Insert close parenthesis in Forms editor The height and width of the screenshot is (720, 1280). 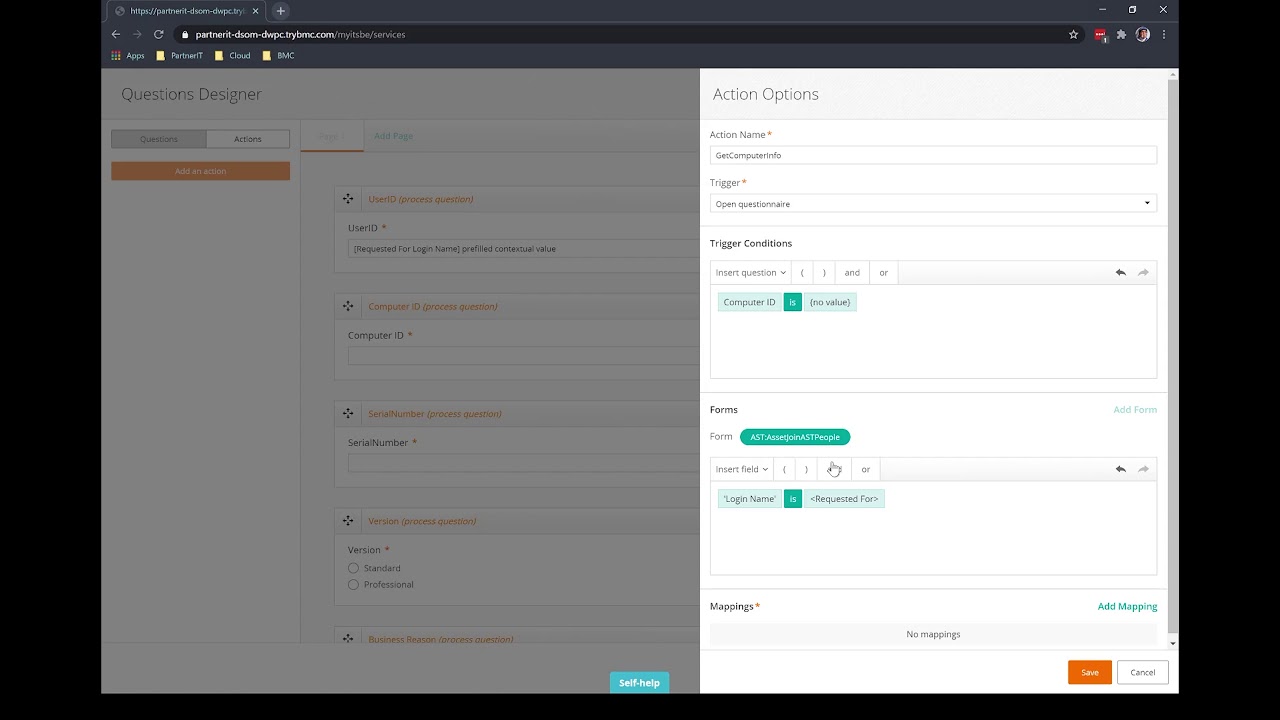coord(806,469)
